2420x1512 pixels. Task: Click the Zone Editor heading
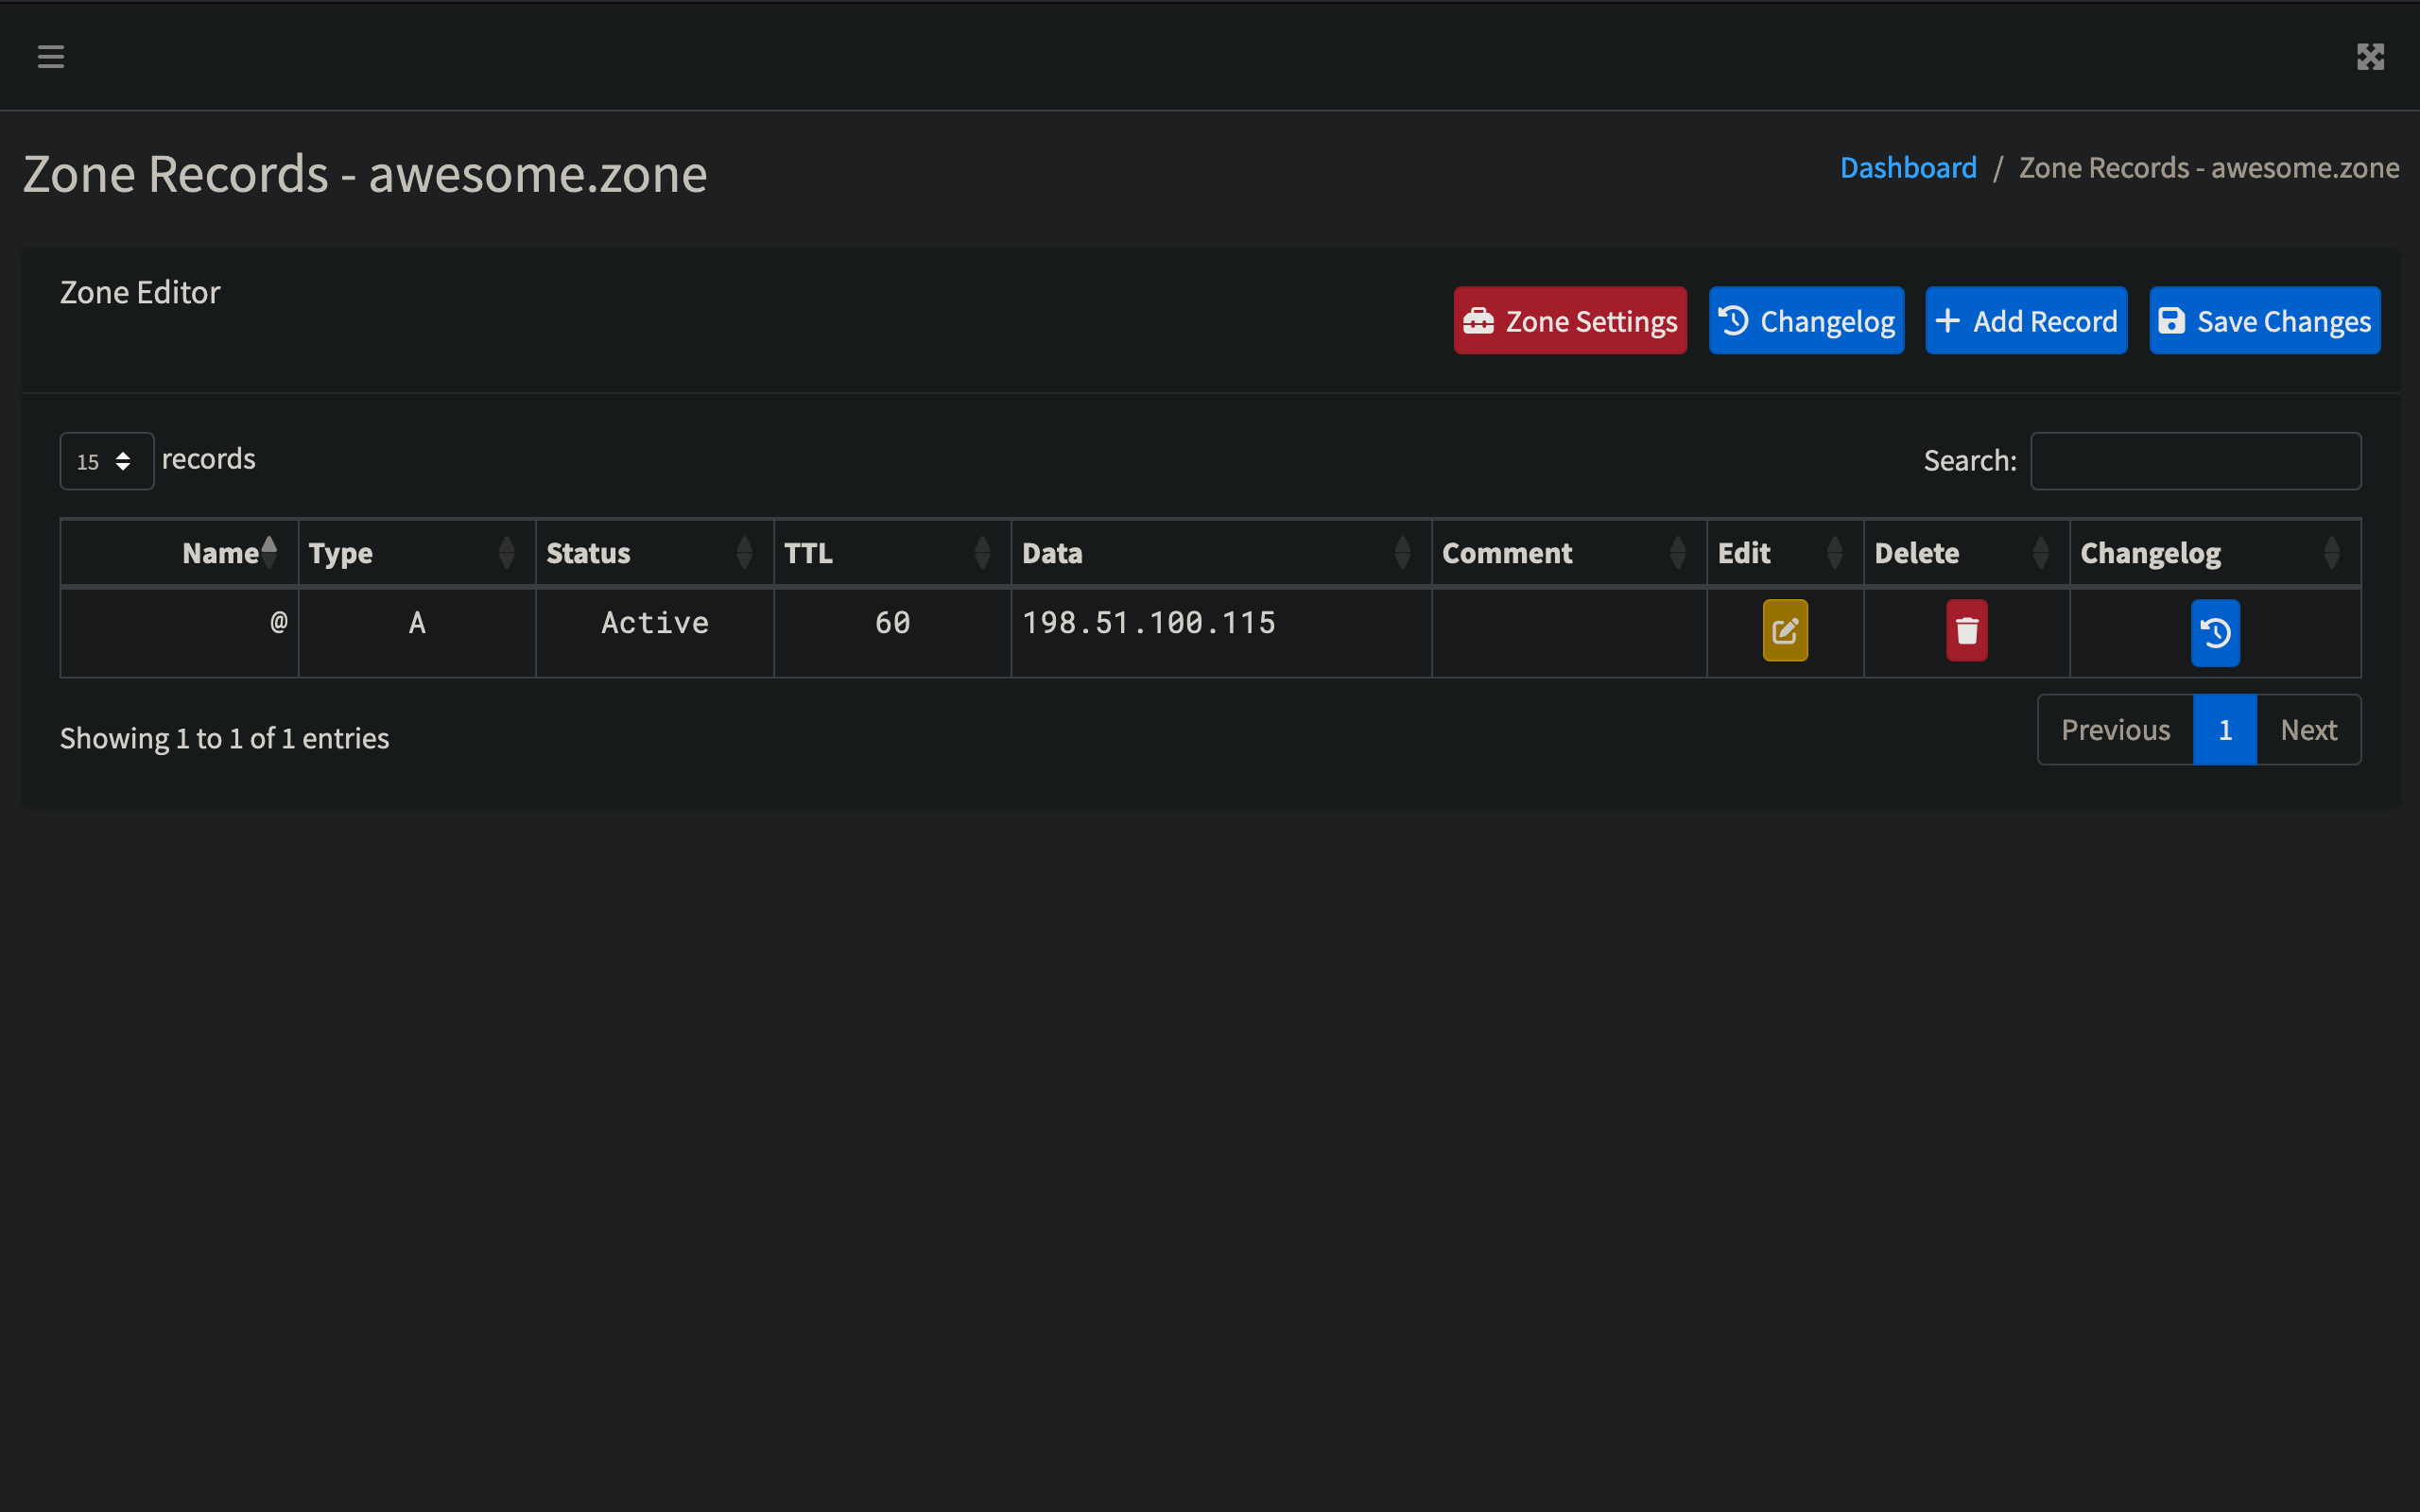coord(140,292)
